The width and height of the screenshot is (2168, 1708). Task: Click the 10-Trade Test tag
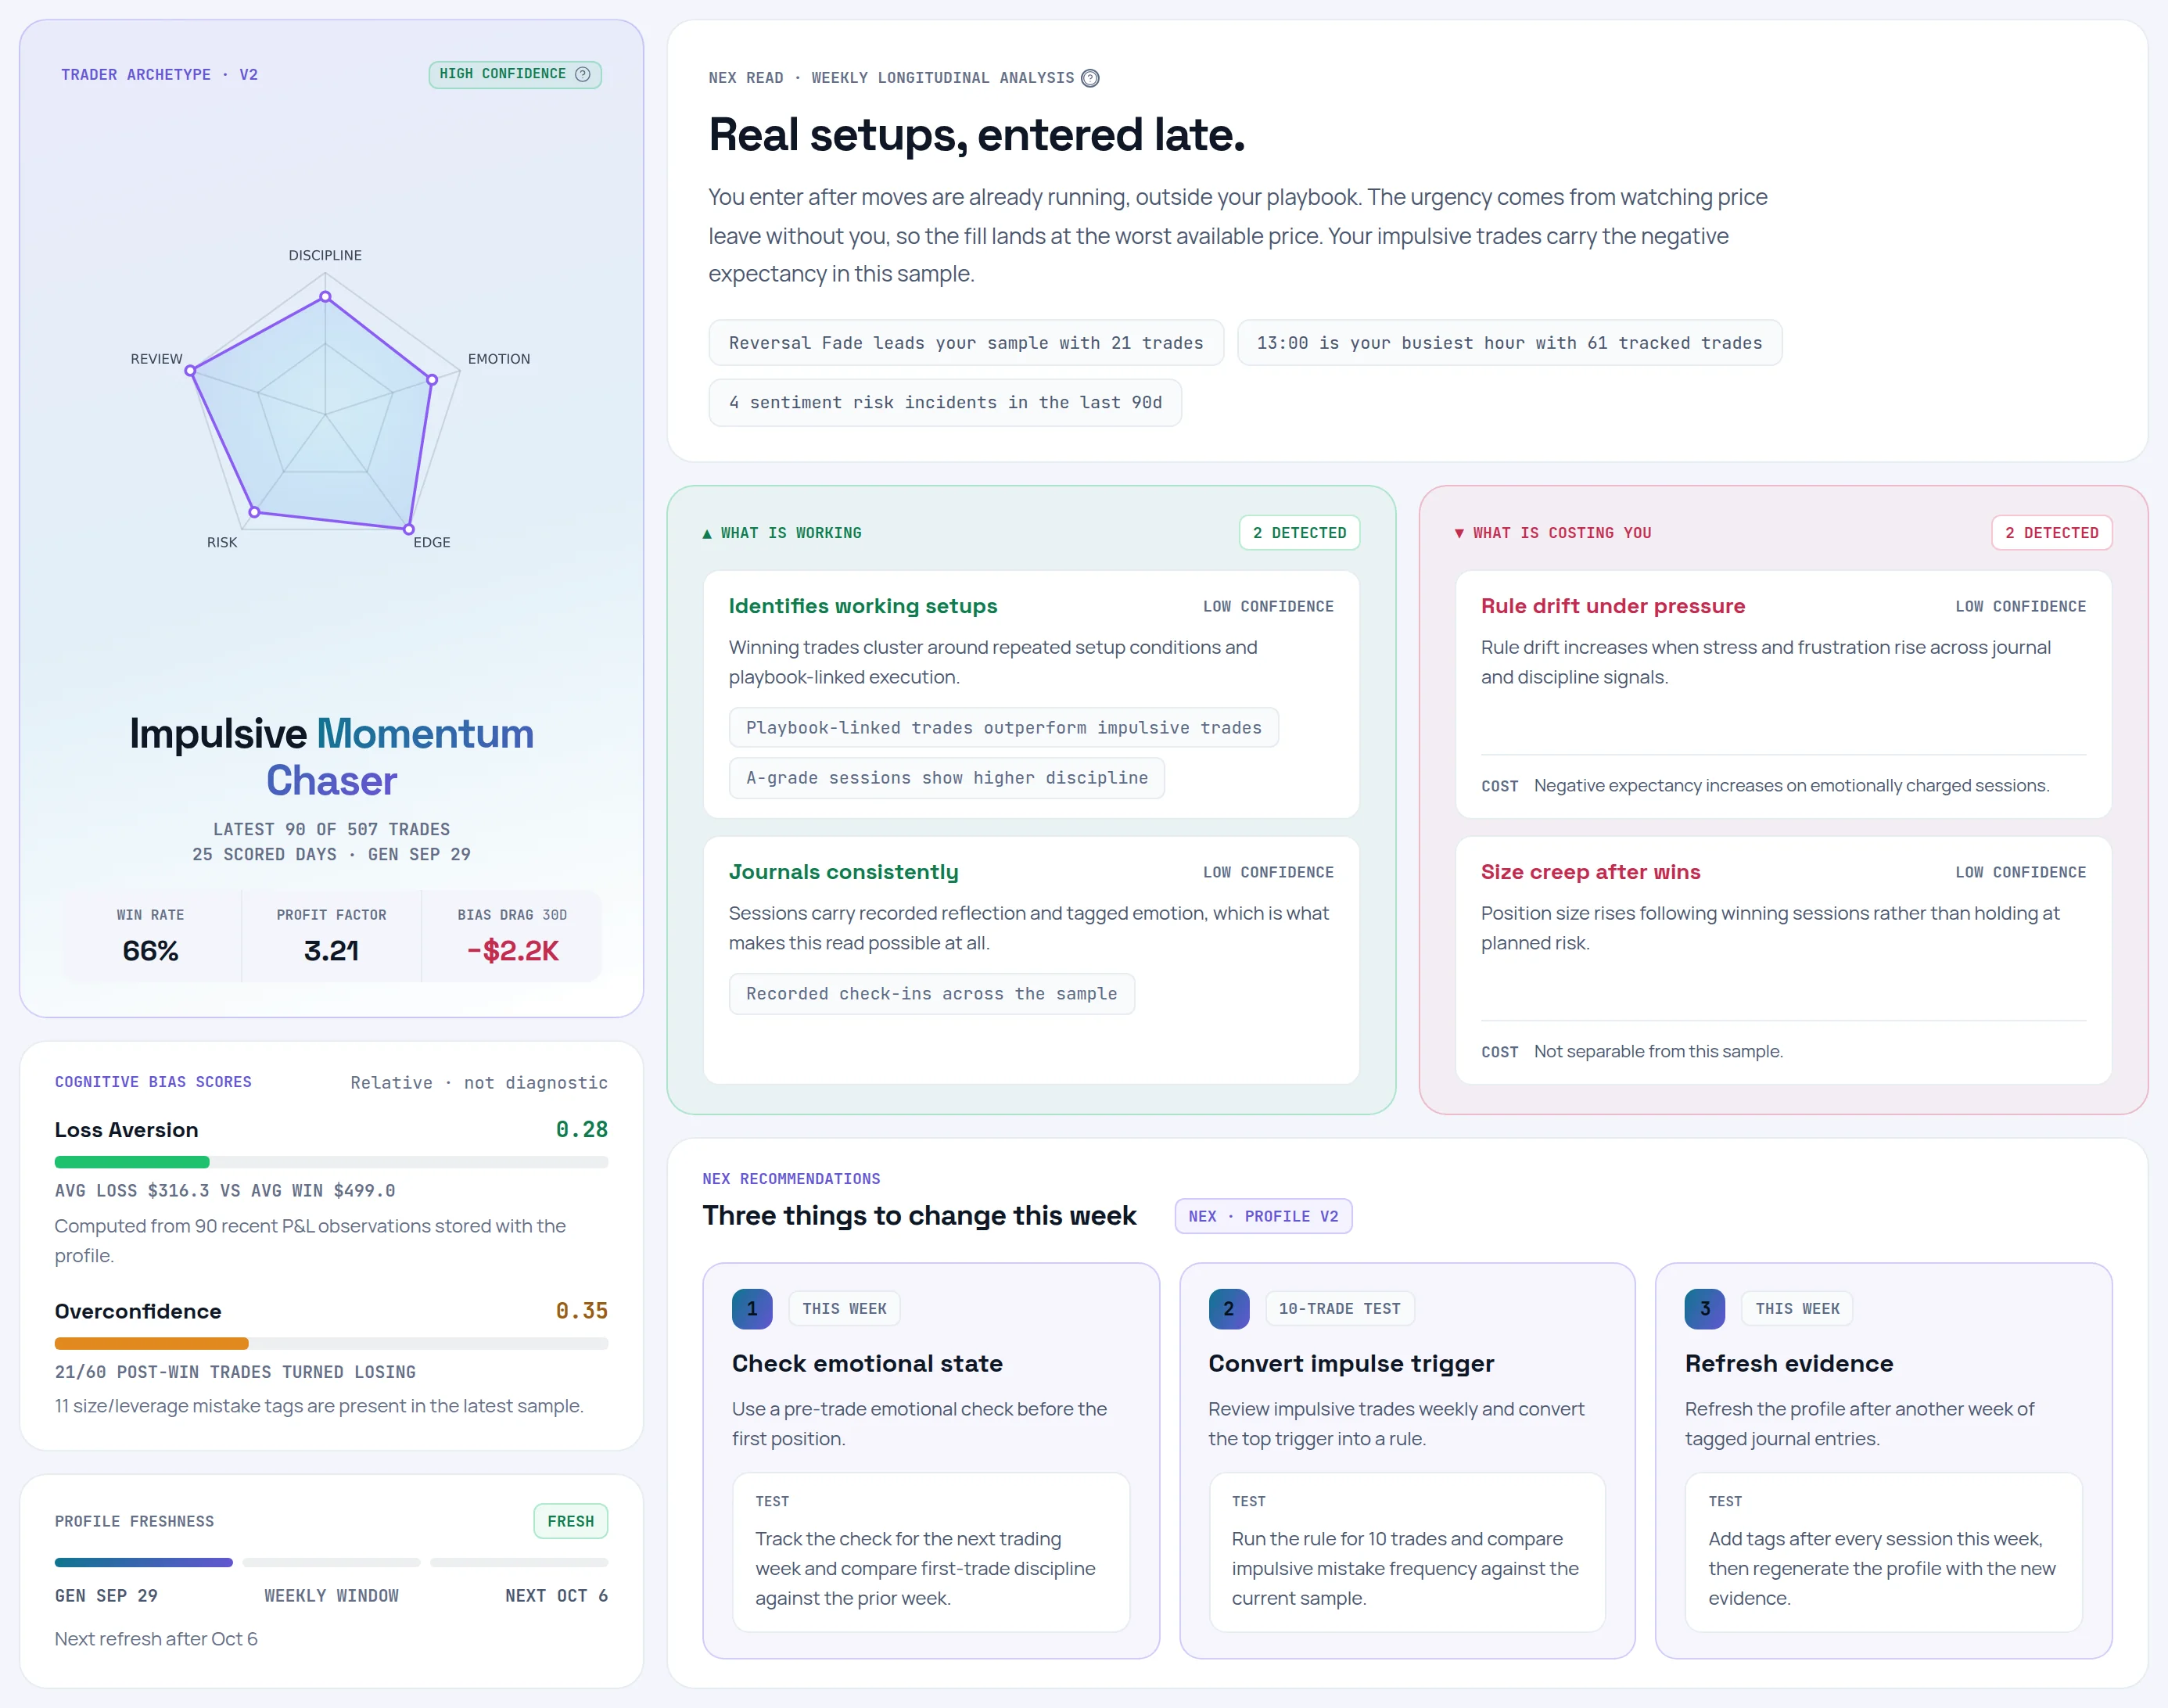pyautogui.click(x=1339, y=1309)
